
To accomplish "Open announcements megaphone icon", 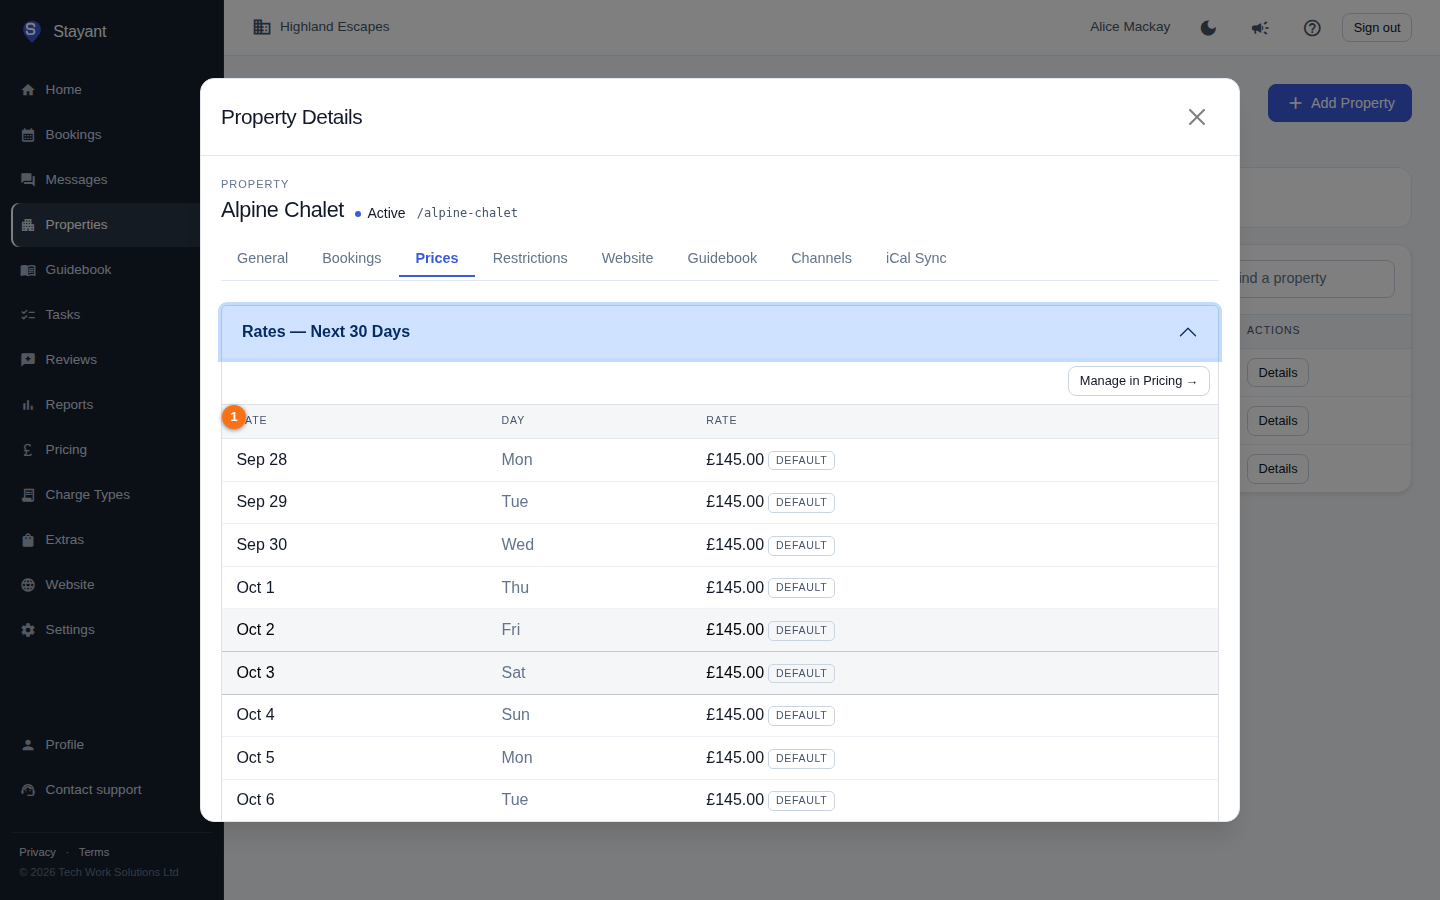I will tap(1260, 28).
